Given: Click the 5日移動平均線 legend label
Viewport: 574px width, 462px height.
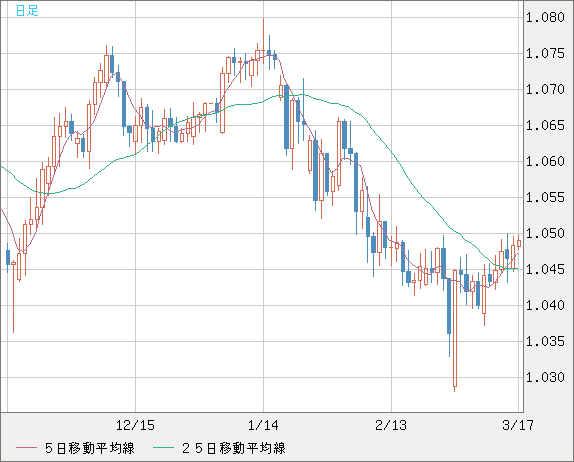Looking at the screenshot, I should click(x=90, y=448).
